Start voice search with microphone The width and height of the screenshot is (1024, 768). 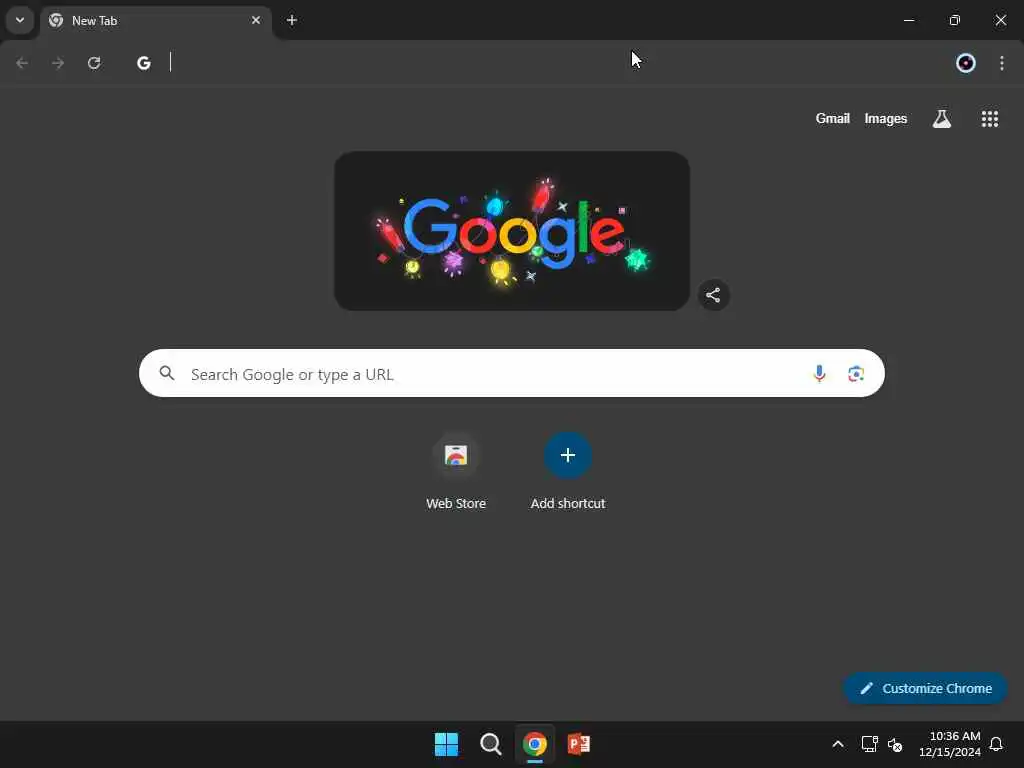(x=819, y=373)
